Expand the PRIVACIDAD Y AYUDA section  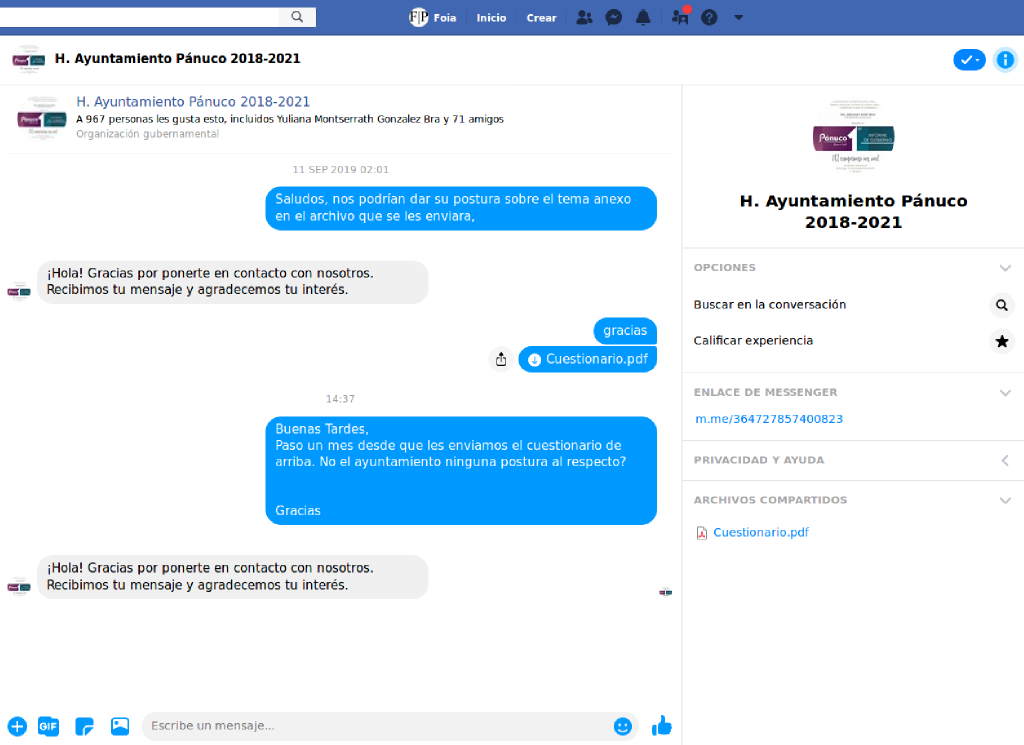coord(853,460)
